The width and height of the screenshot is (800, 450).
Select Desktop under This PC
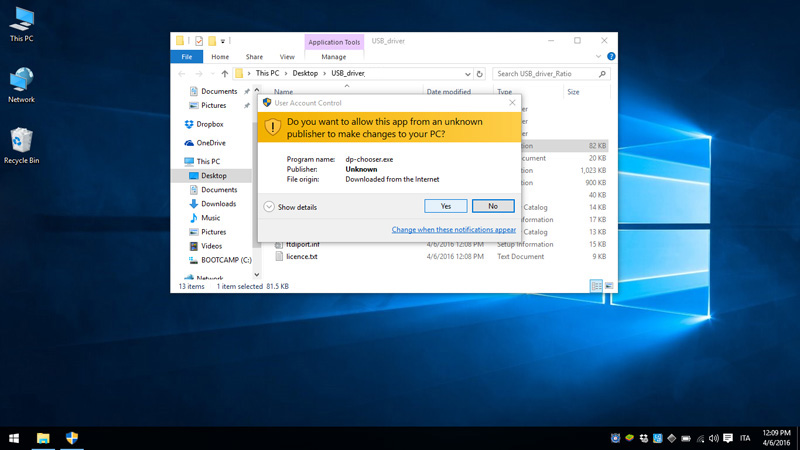[213, 176]
